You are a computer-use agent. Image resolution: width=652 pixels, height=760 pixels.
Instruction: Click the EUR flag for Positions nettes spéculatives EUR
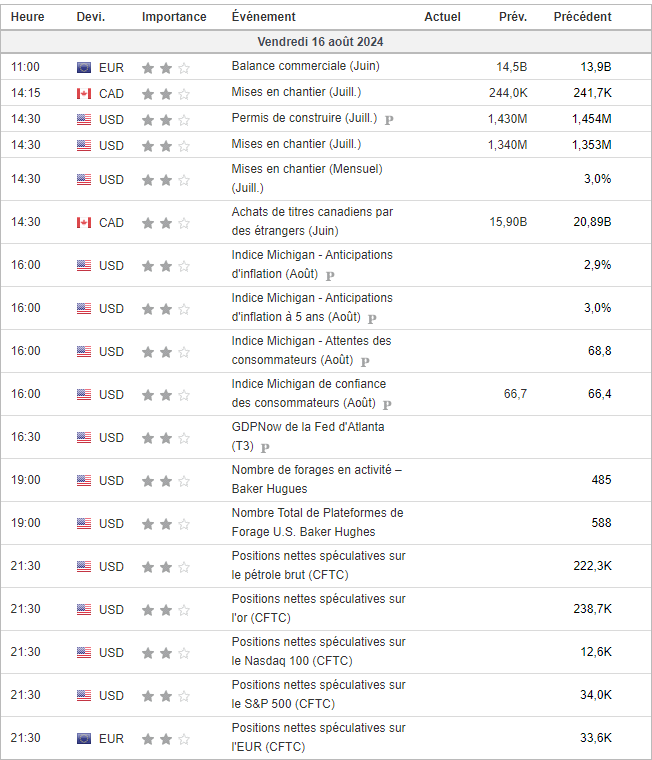coord(84,739)
